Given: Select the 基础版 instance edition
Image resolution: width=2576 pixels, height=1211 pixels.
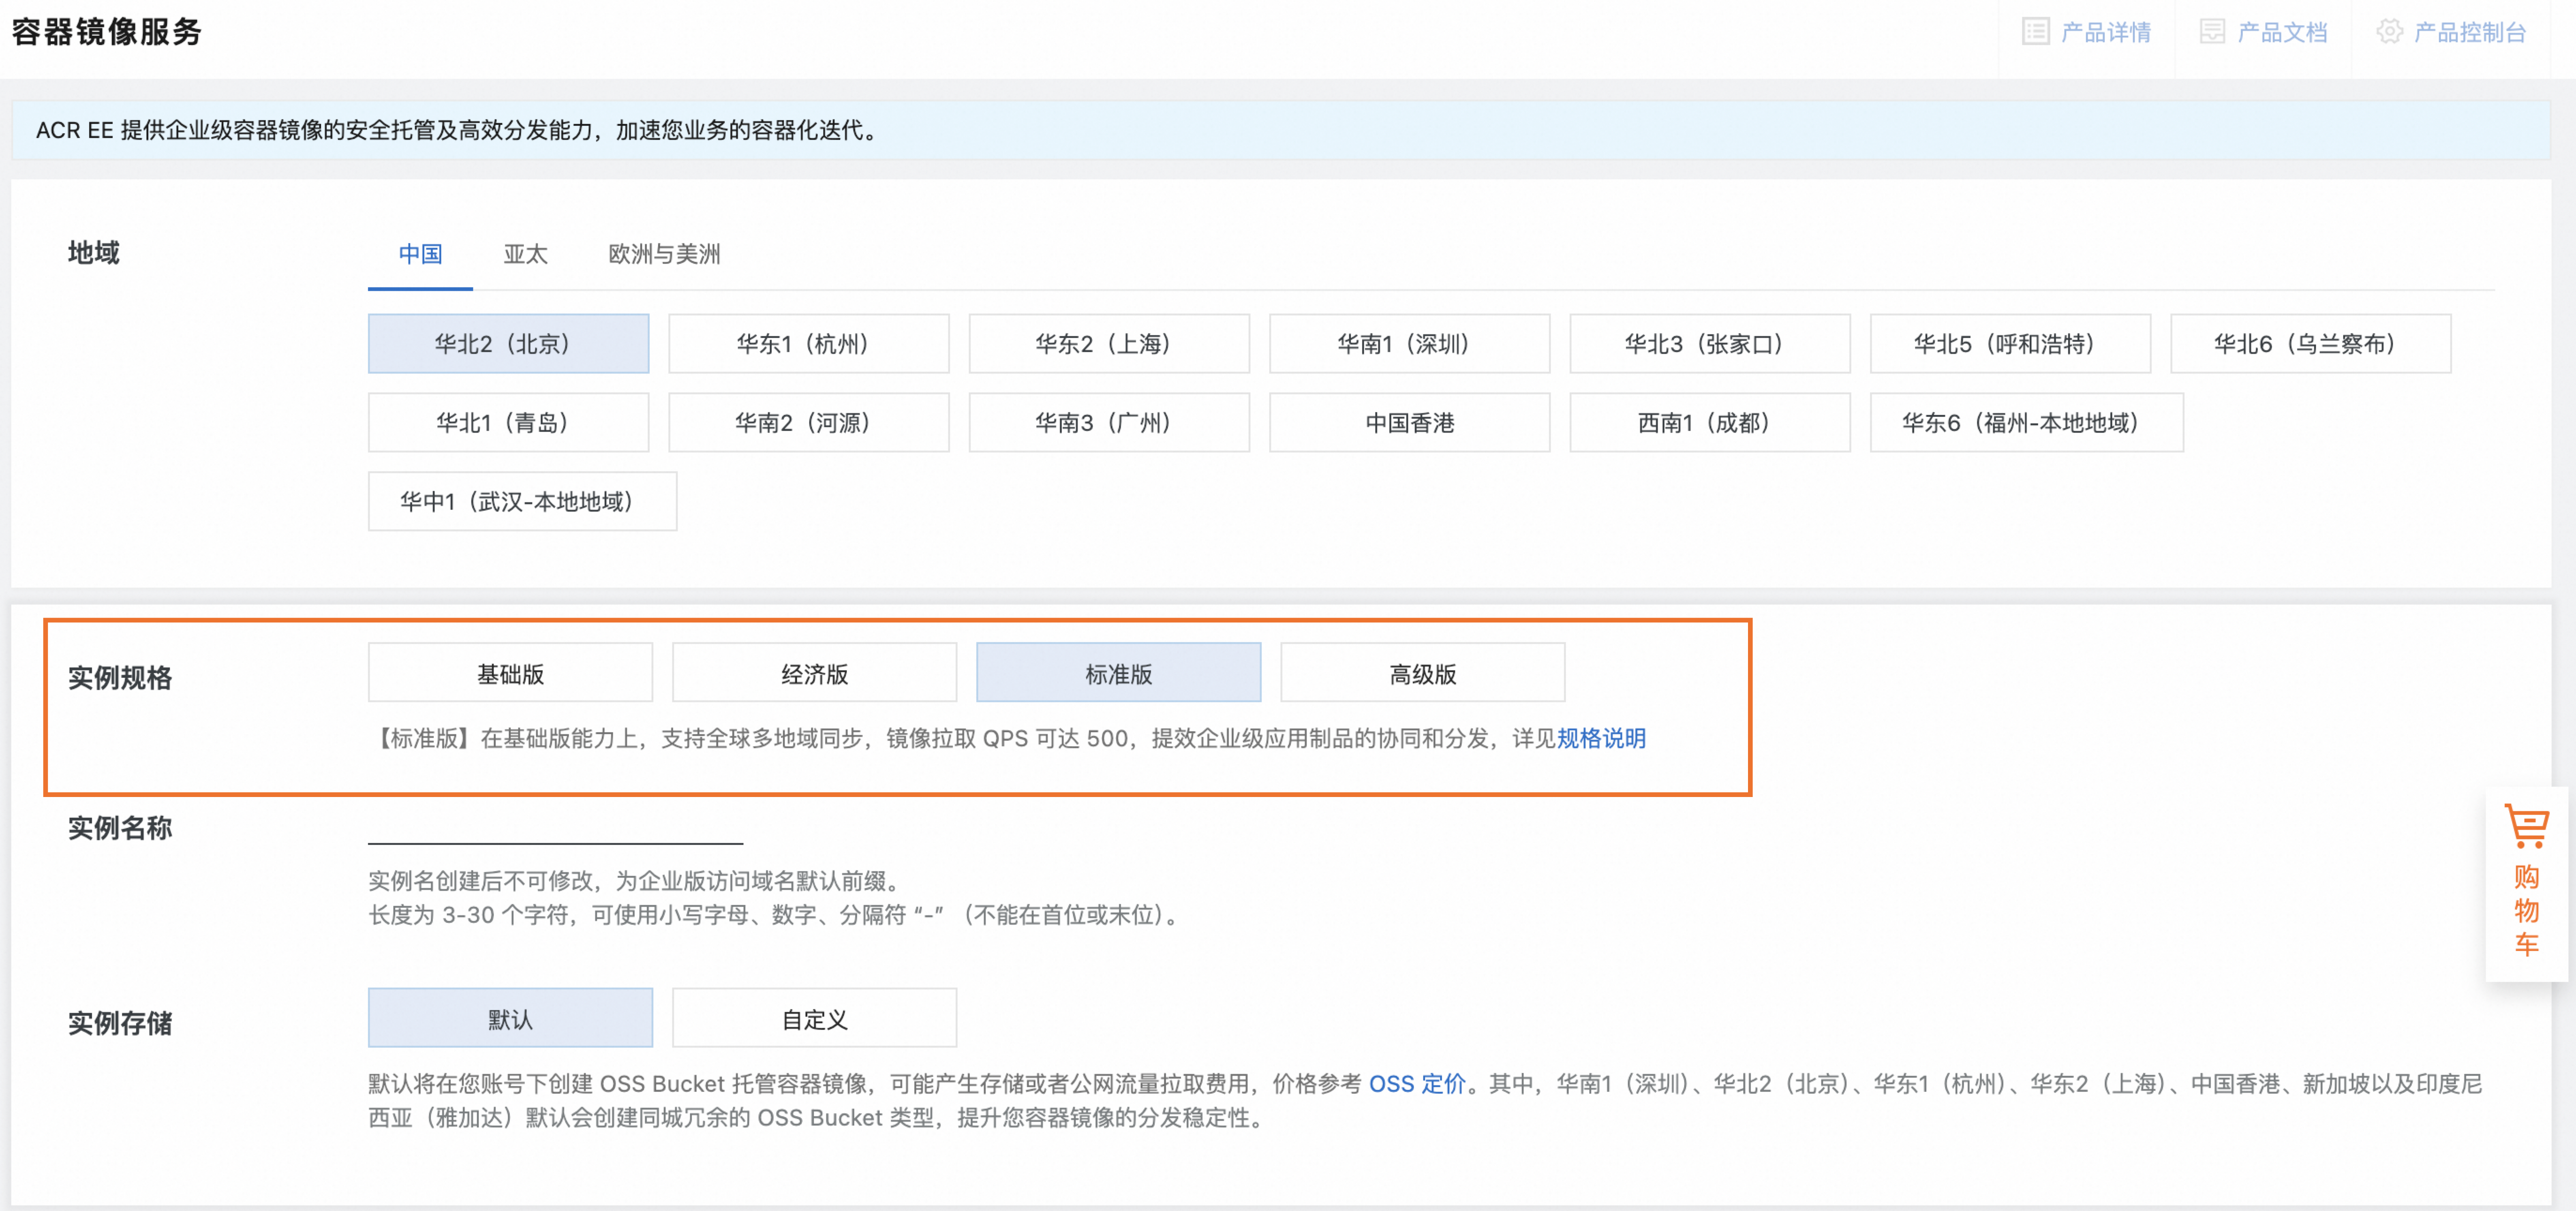Looking at the screenshot, I should (x=510, y=674).
